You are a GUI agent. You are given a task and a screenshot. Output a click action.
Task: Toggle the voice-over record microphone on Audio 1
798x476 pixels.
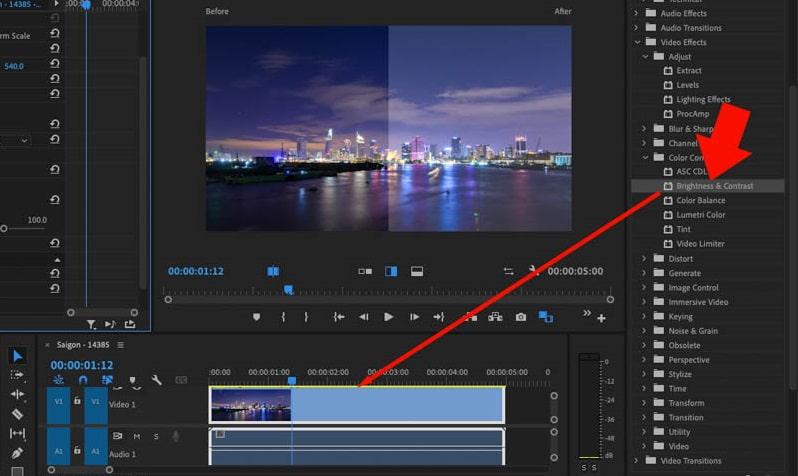click(176, 436)
